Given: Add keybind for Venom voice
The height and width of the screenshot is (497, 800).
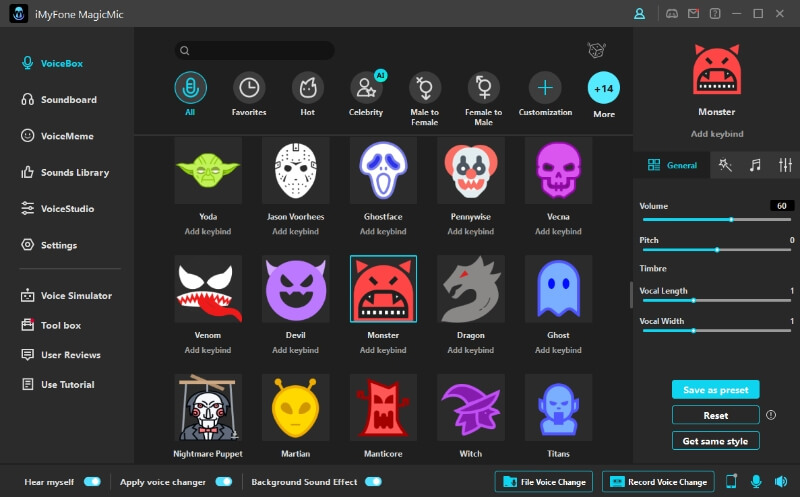Looking at the screenshot, I should (x=208, y=350).
